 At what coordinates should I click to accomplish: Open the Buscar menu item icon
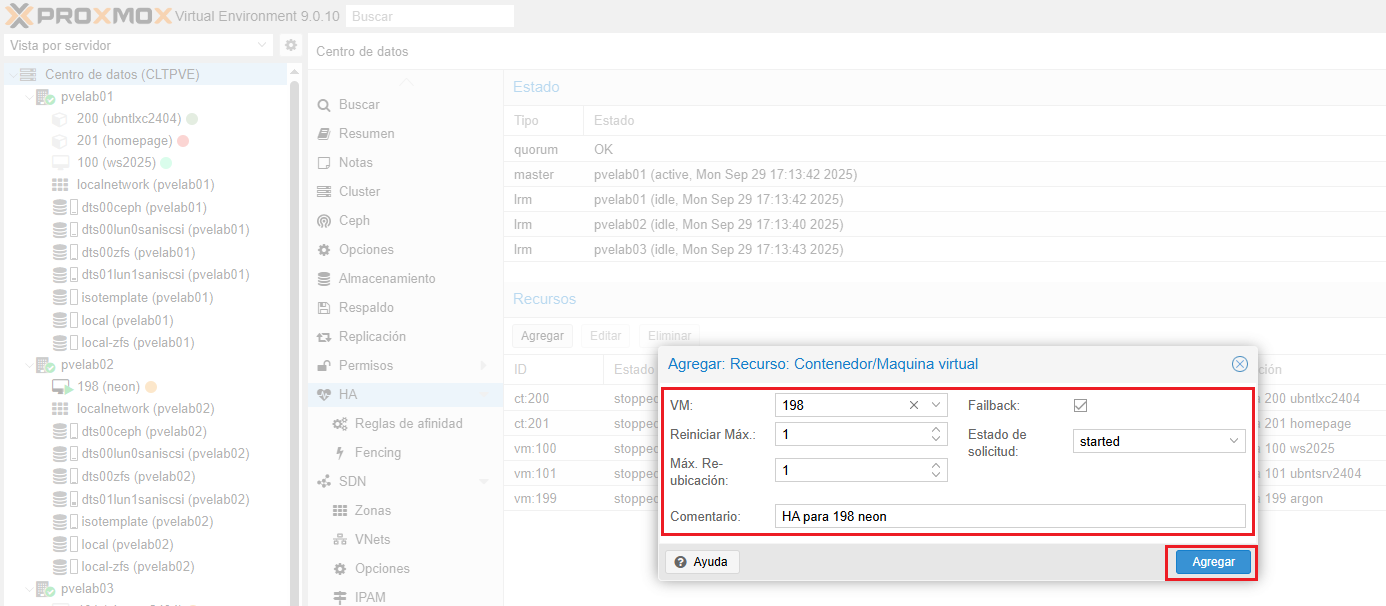pyautogui.click(x=323, y=105)
